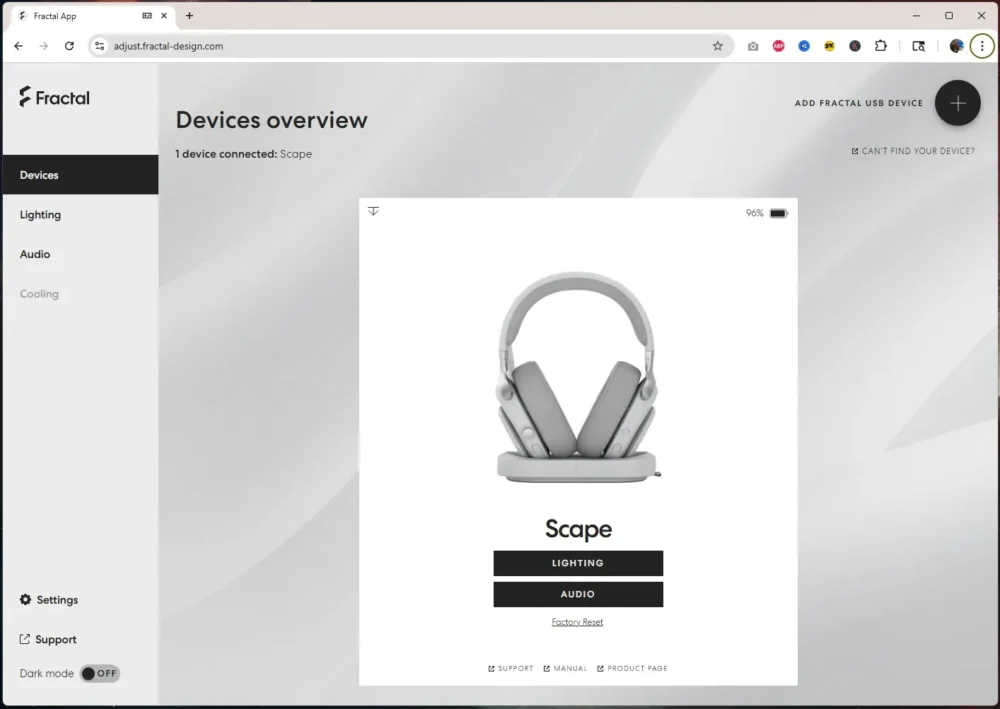Switch to the Fractal App tab
The height and width of the screenshot is (709, 1000).
(x=93, y=15)
